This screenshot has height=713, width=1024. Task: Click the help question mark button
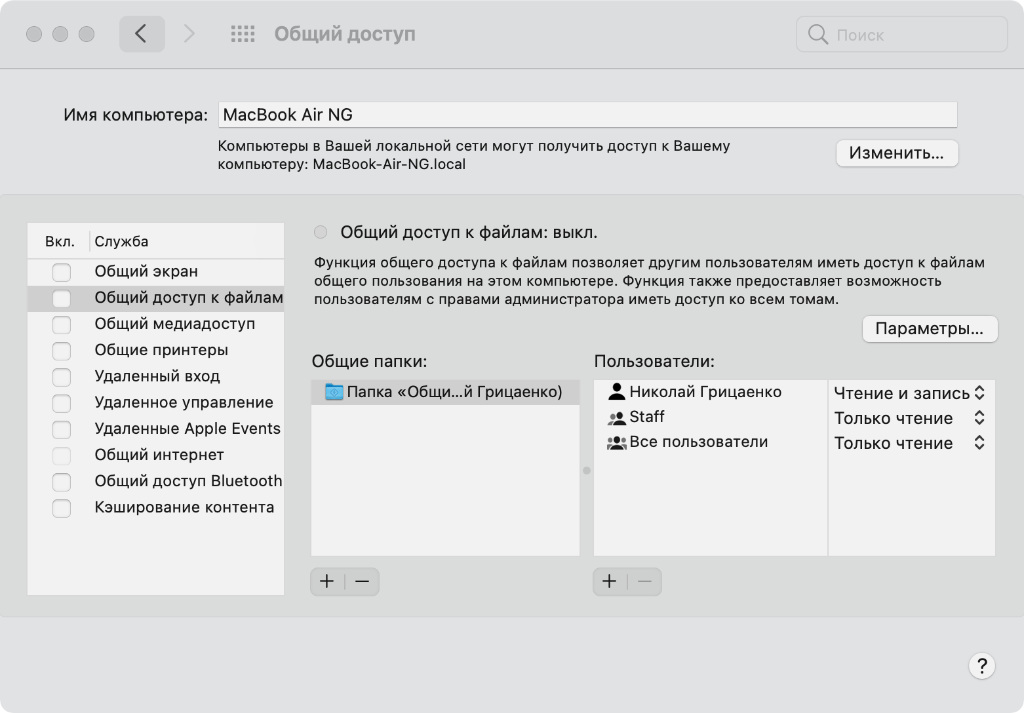click(x=981, y=666)
